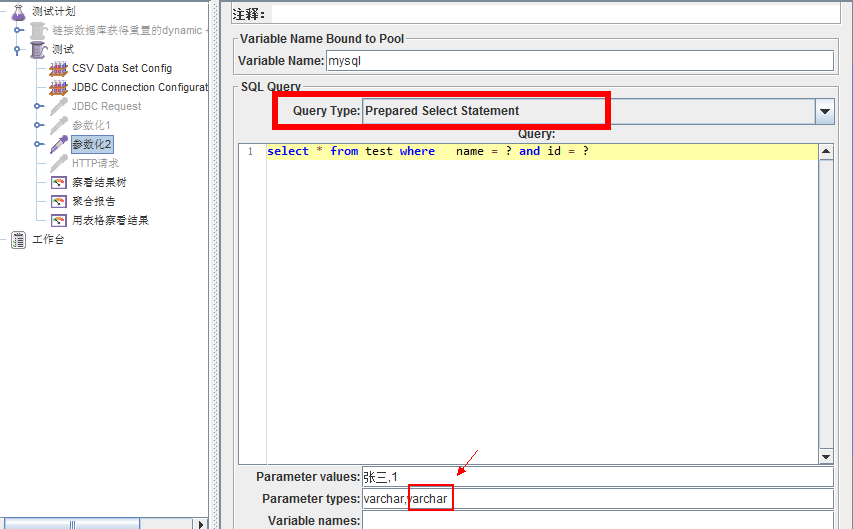853x529 pixels.
Task: Click the JDBC Connection Configuration icon
Action: click(x=58, y=87)
